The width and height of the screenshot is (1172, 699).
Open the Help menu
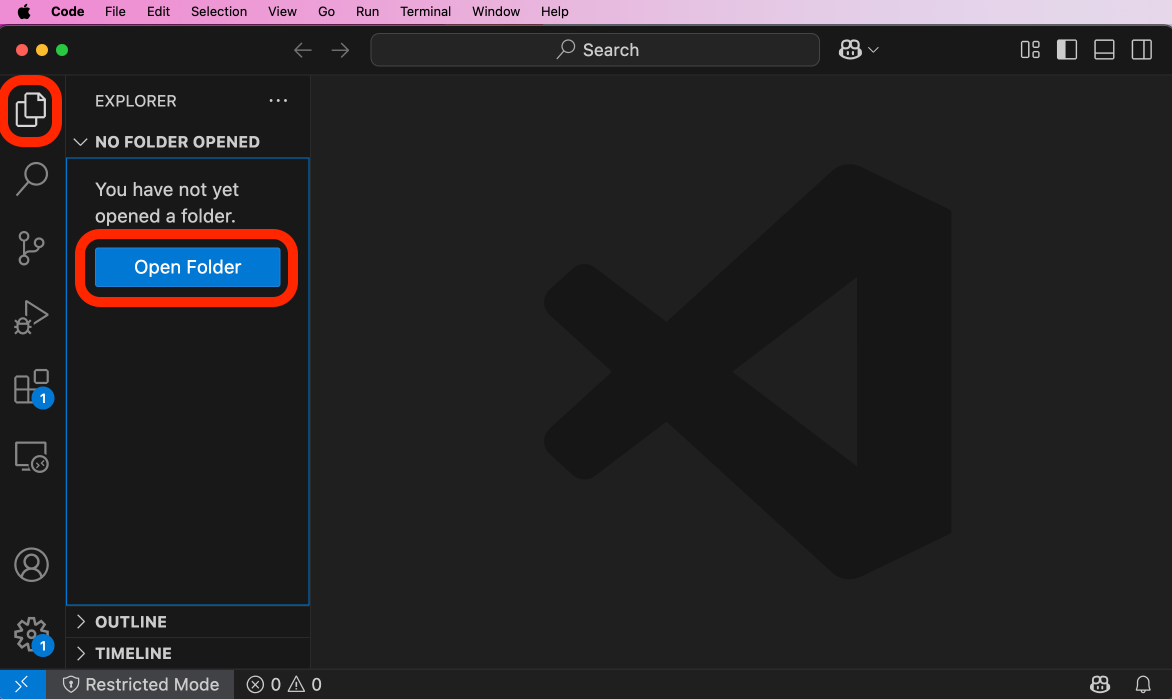[555, 12]
